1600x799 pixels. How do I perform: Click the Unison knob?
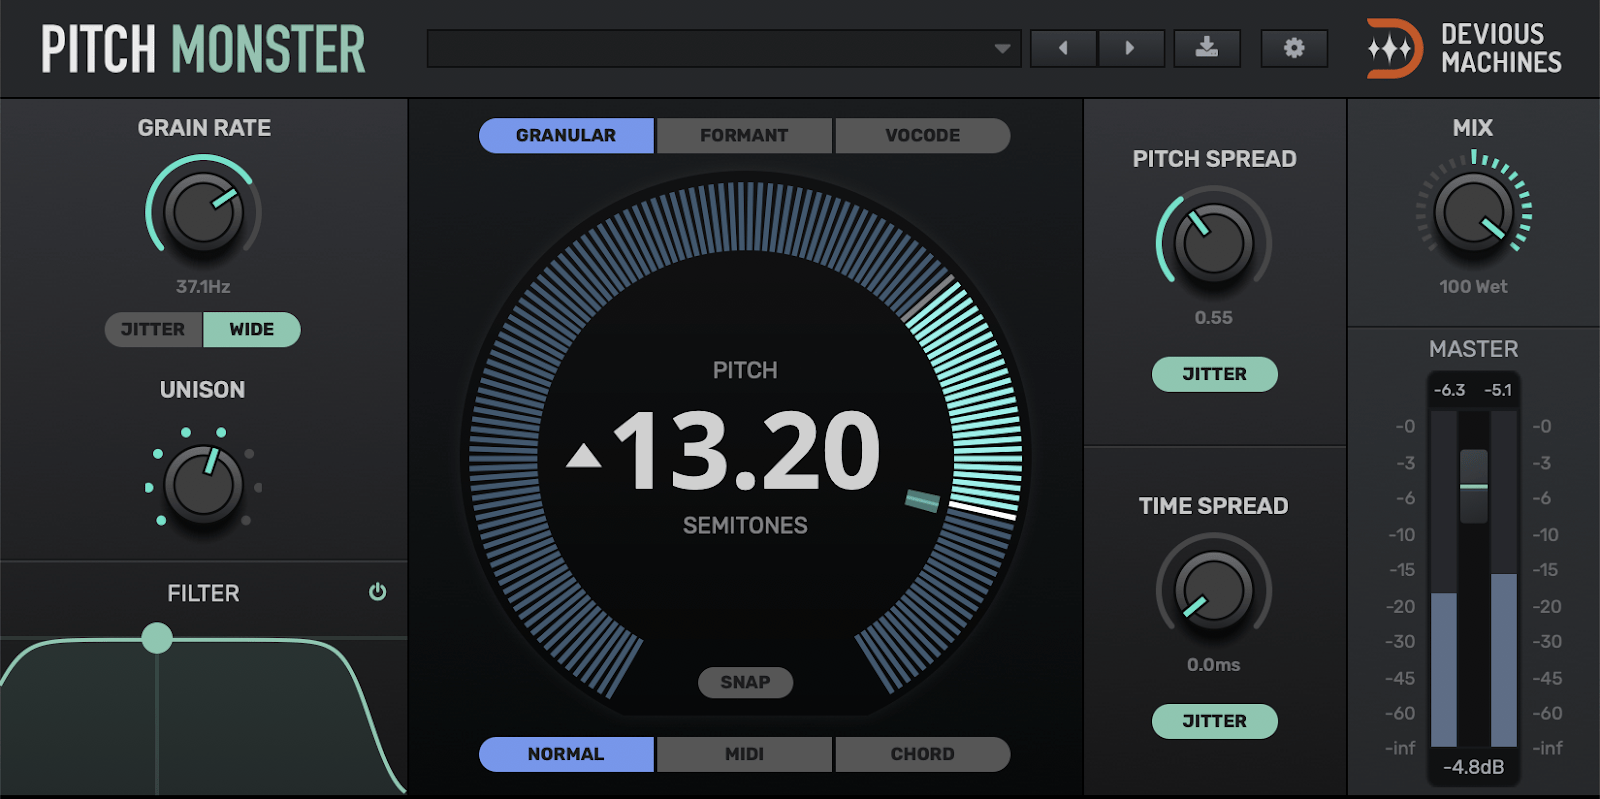[x=204, y=486]
